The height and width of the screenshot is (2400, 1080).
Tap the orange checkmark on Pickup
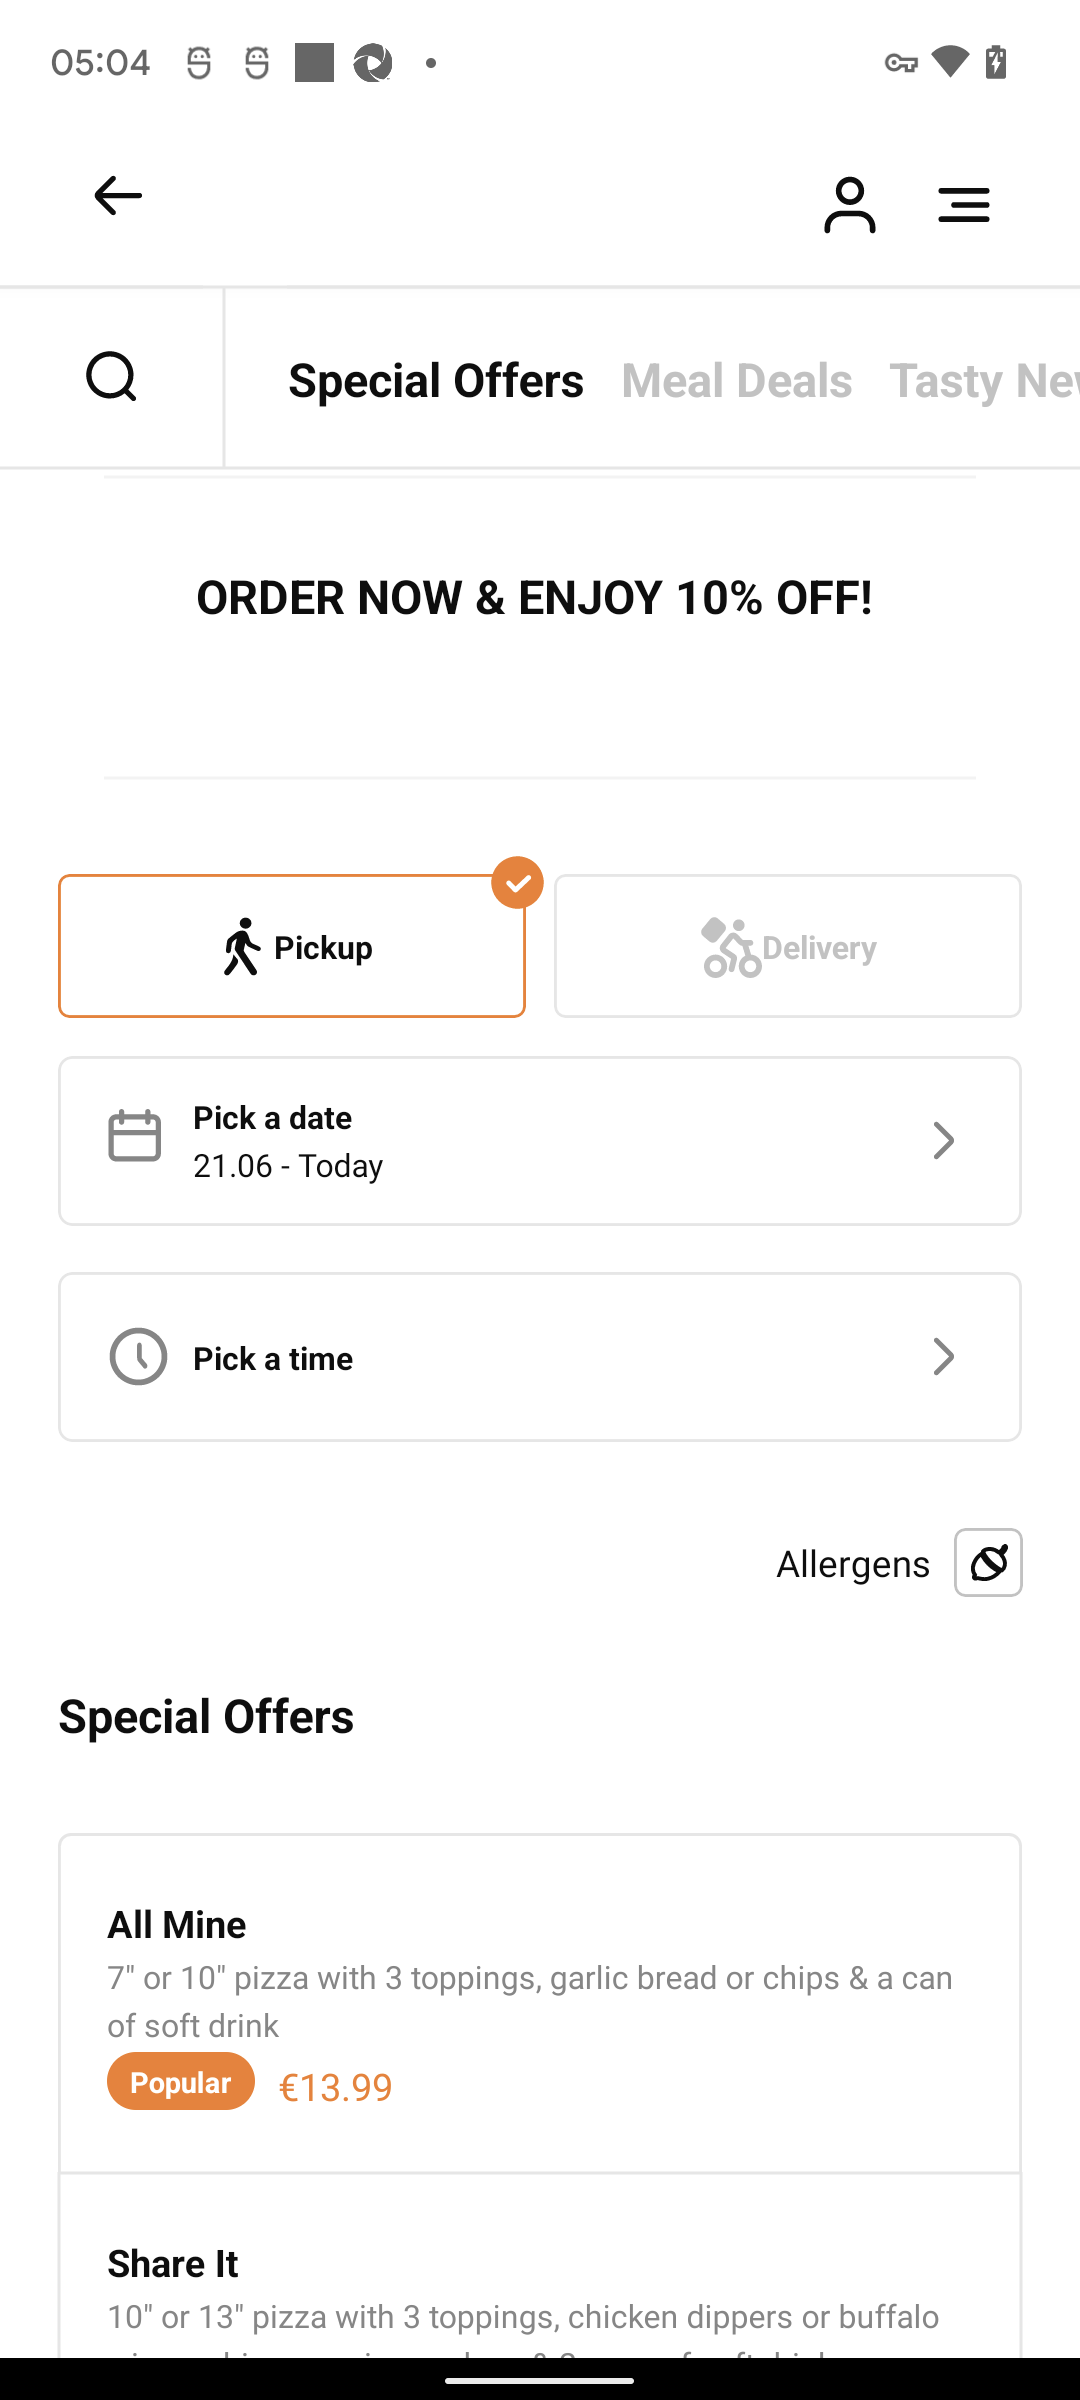click(x=518, y=883)
